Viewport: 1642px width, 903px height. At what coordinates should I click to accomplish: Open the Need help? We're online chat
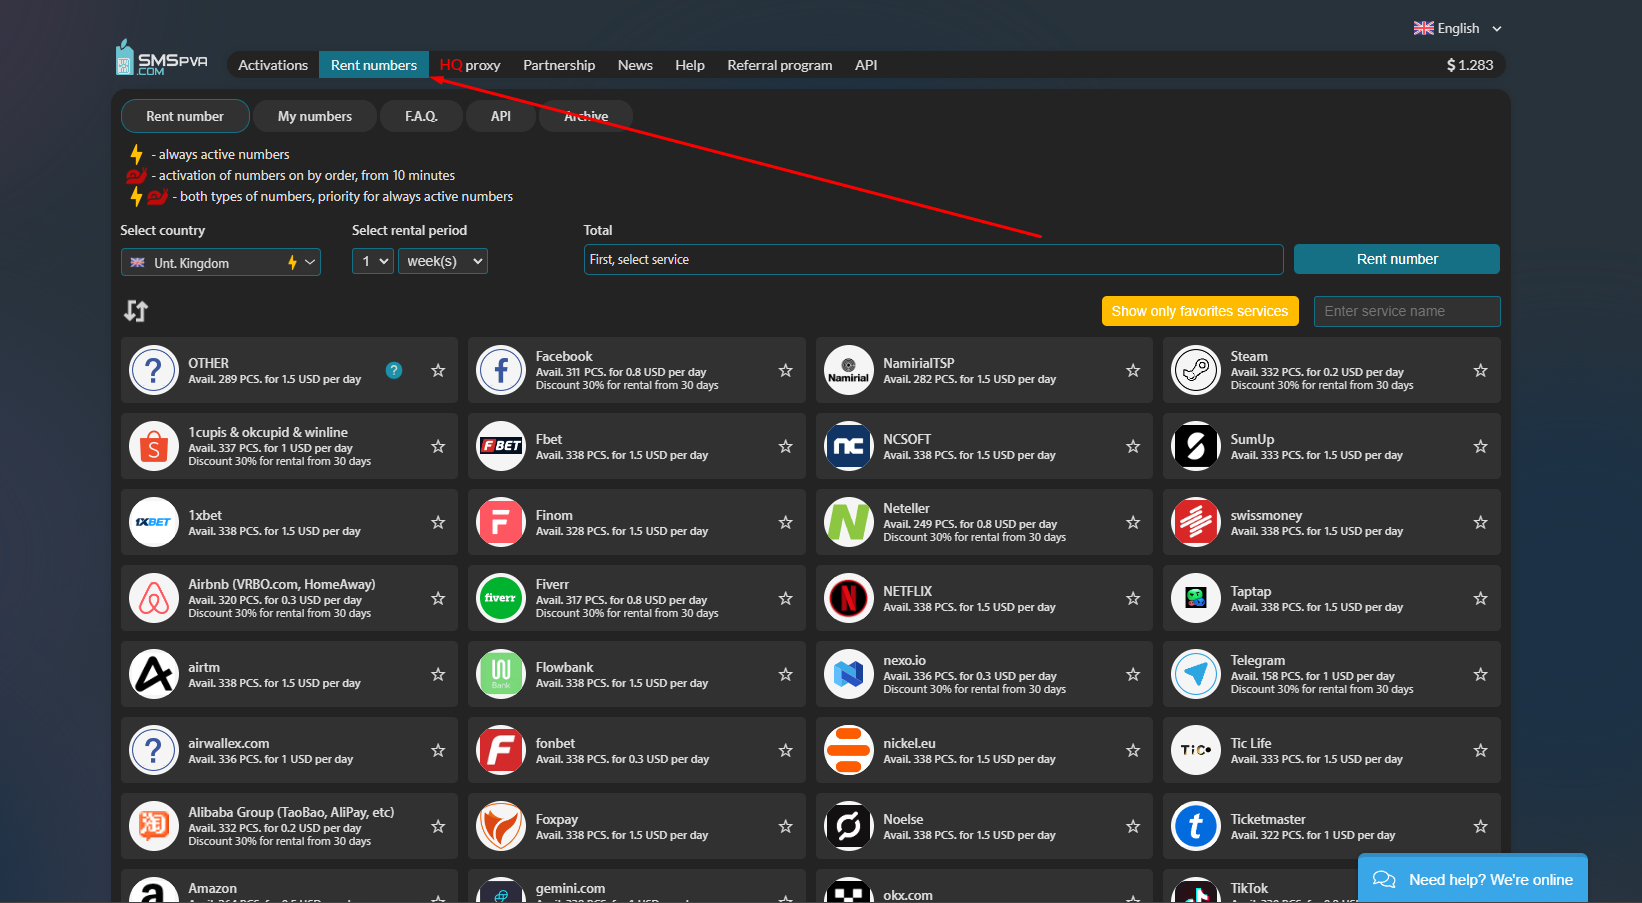coord(1473,879)
